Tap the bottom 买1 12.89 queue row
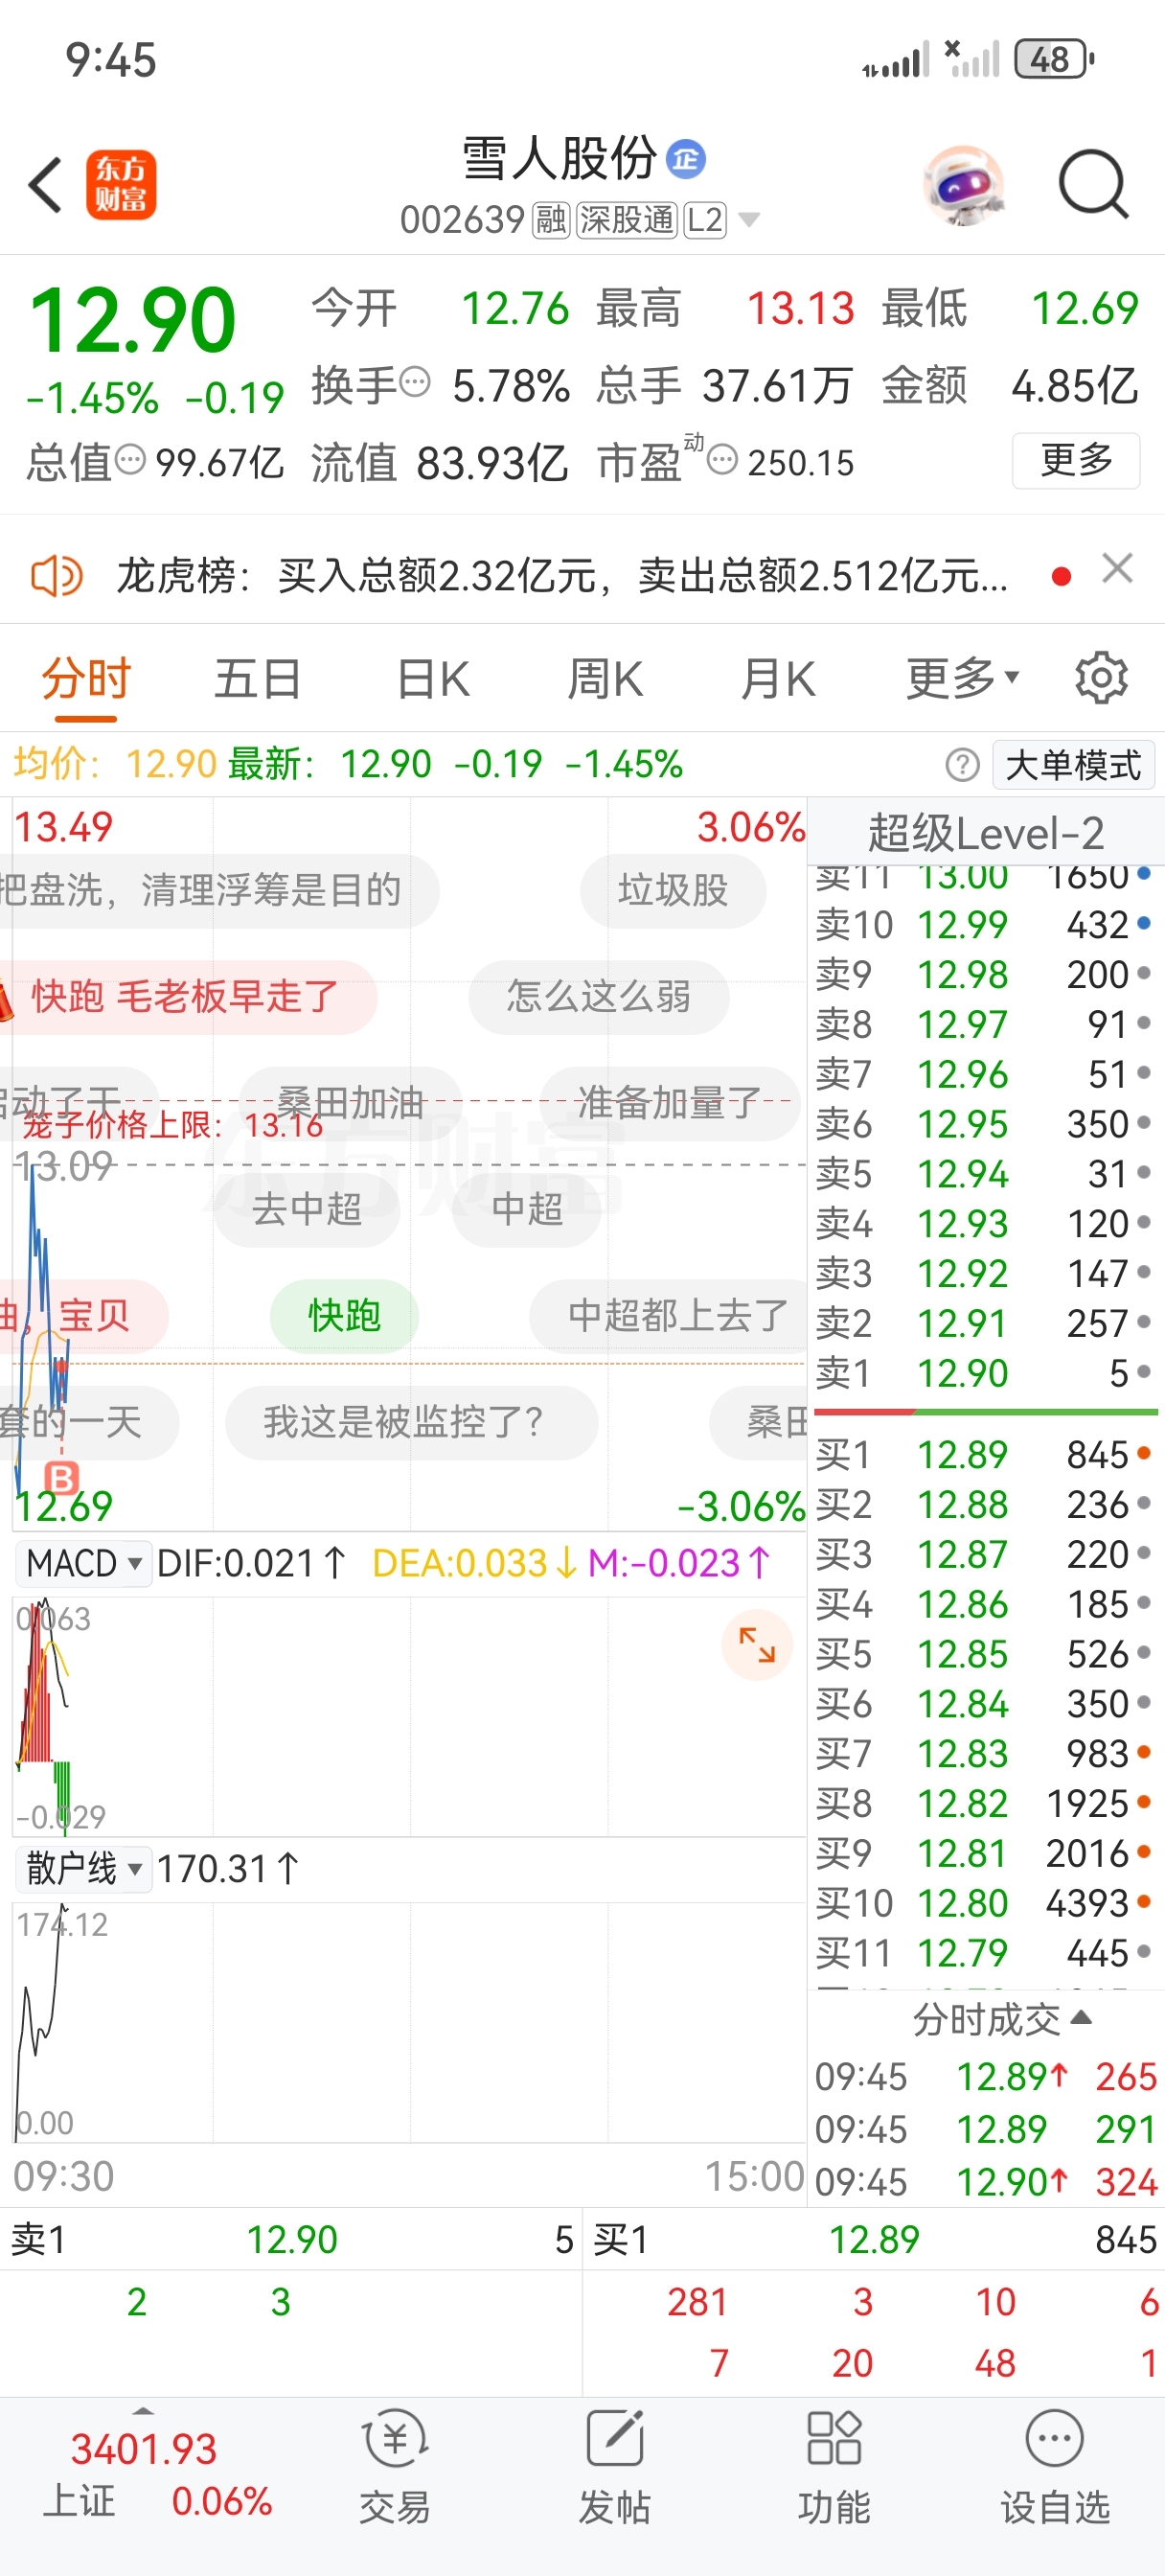Screen dimensions: 1165x2576 pyautogui.click(x=874, y=2239)
